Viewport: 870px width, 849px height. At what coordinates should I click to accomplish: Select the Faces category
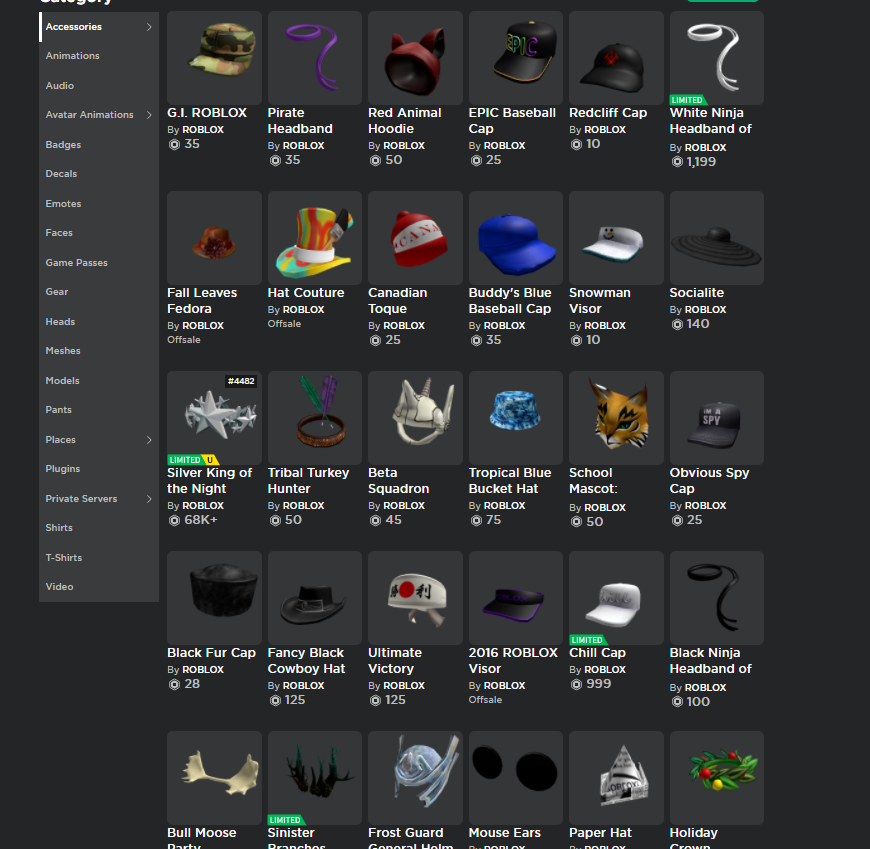59,233
